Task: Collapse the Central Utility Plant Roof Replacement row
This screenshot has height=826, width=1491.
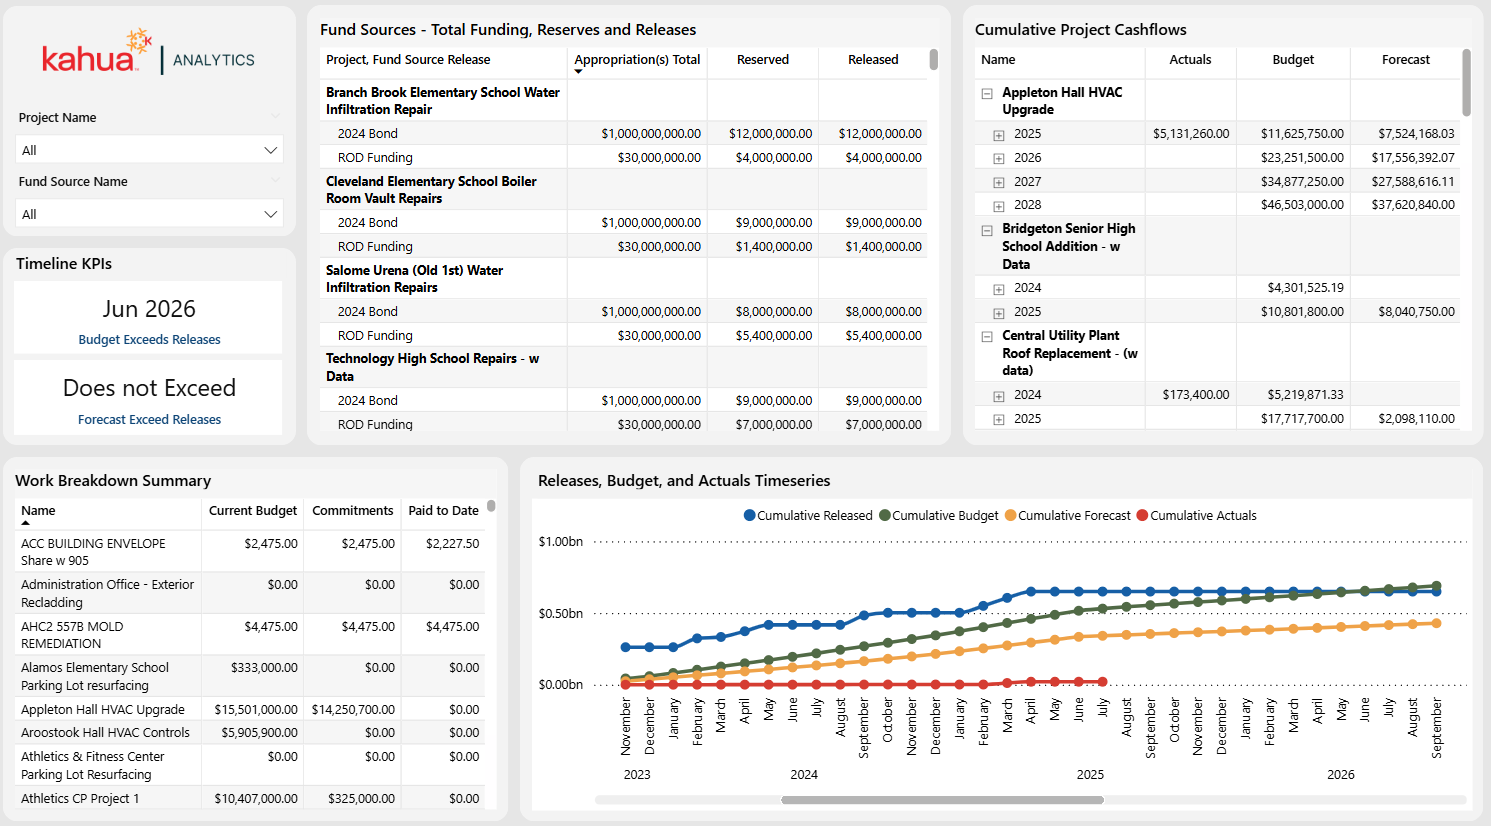Action: click(x=987, y=337)
